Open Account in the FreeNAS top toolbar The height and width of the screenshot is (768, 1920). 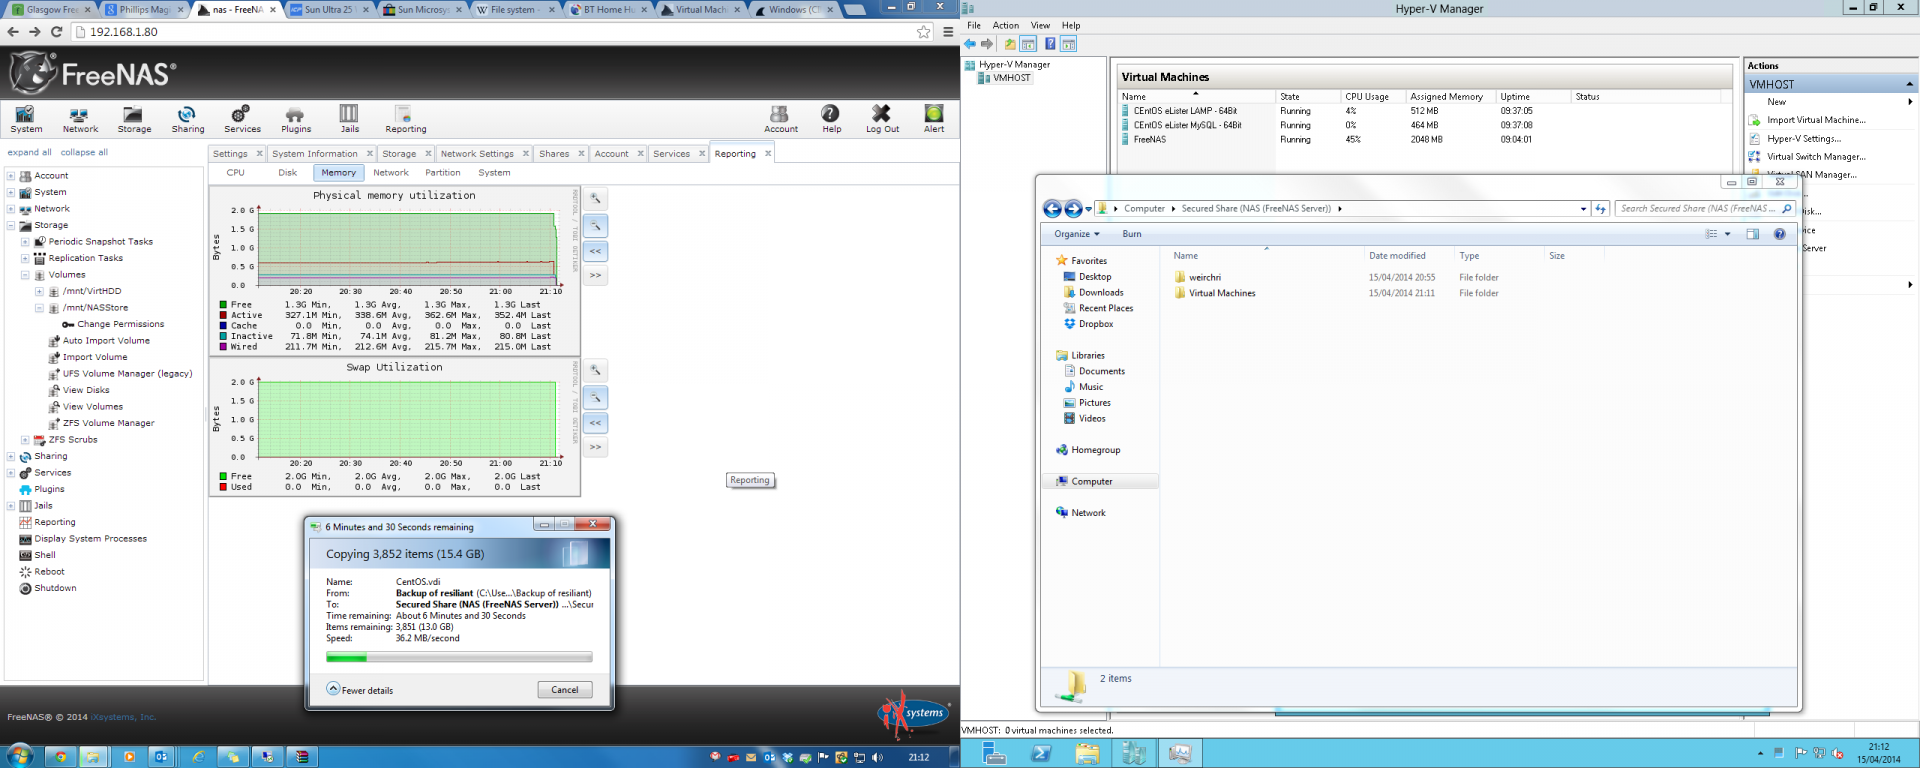tap(780, 119)
